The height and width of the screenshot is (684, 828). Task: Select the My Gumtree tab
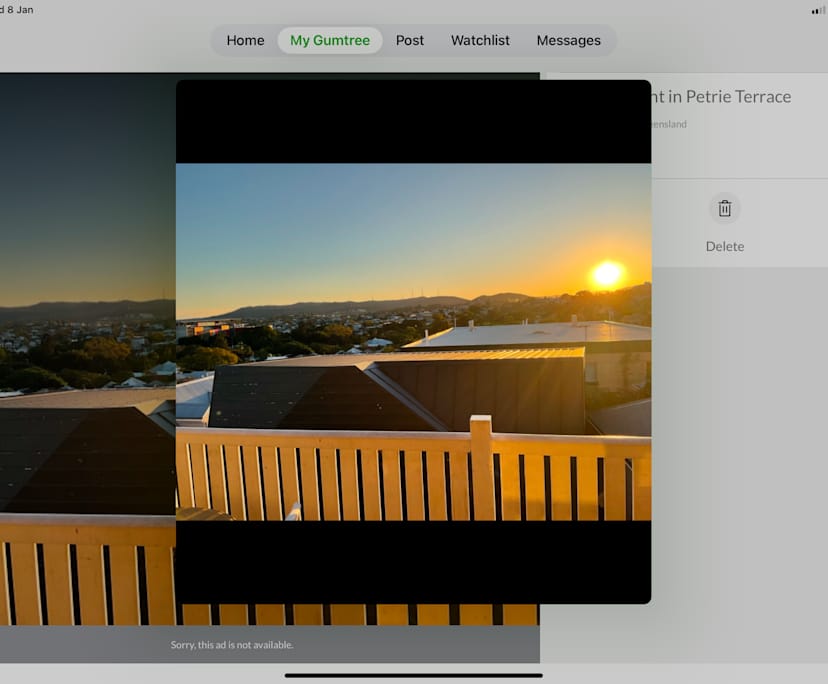330,40
